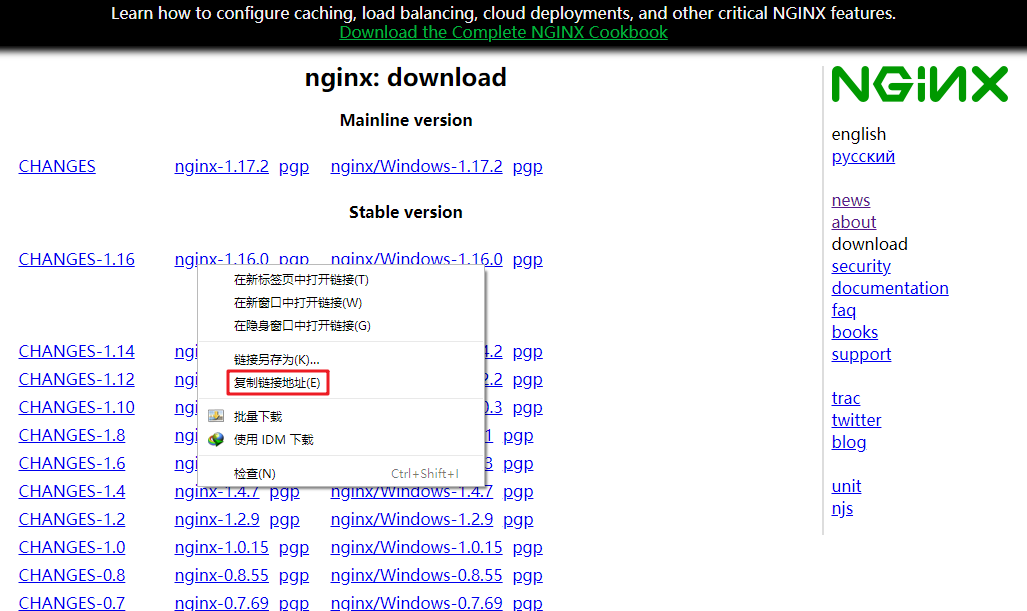Download nginx-1.2.9 source link
The height and width of the screenshot is (611, 1027).
pos(217,519)
